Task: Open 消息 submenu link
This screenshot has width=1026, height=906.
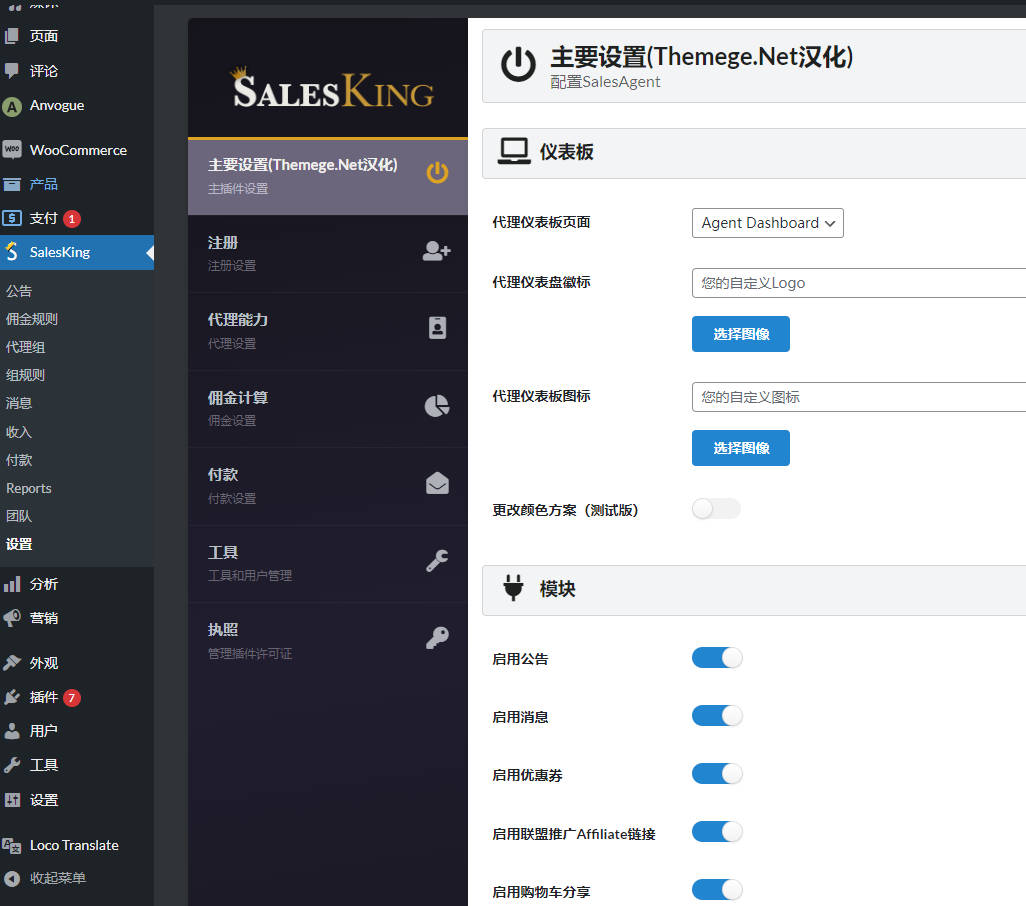Action: click(x=19, y=404)
